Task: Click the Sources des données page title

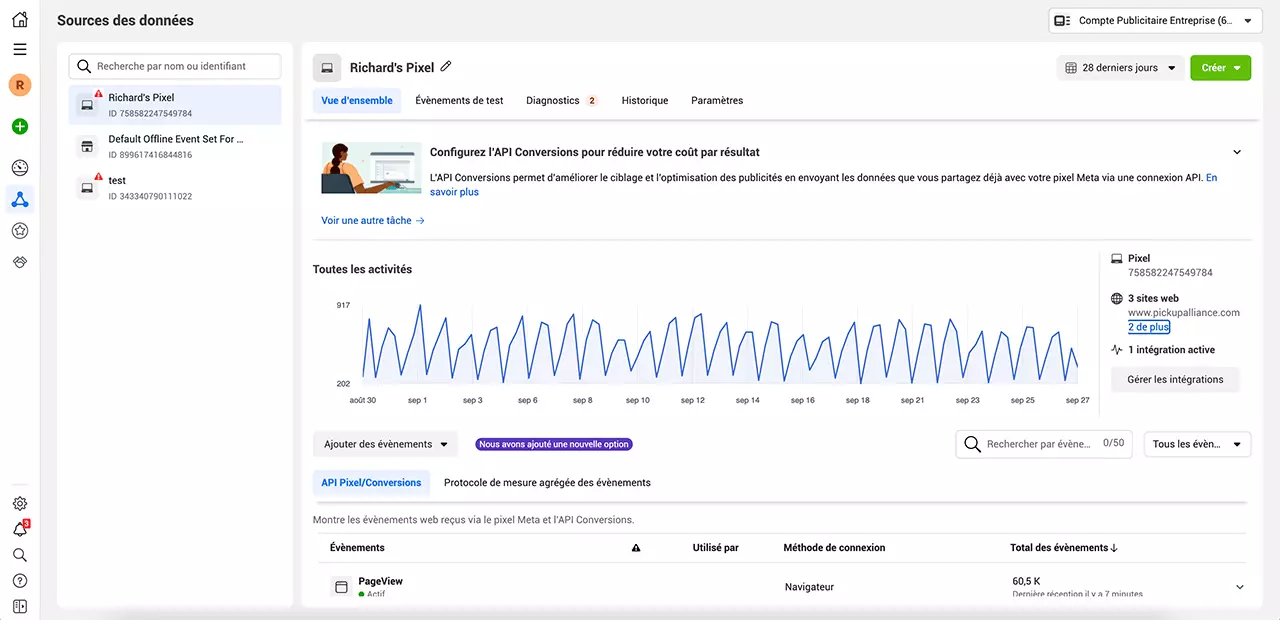Action: click(x=125, y=20)
